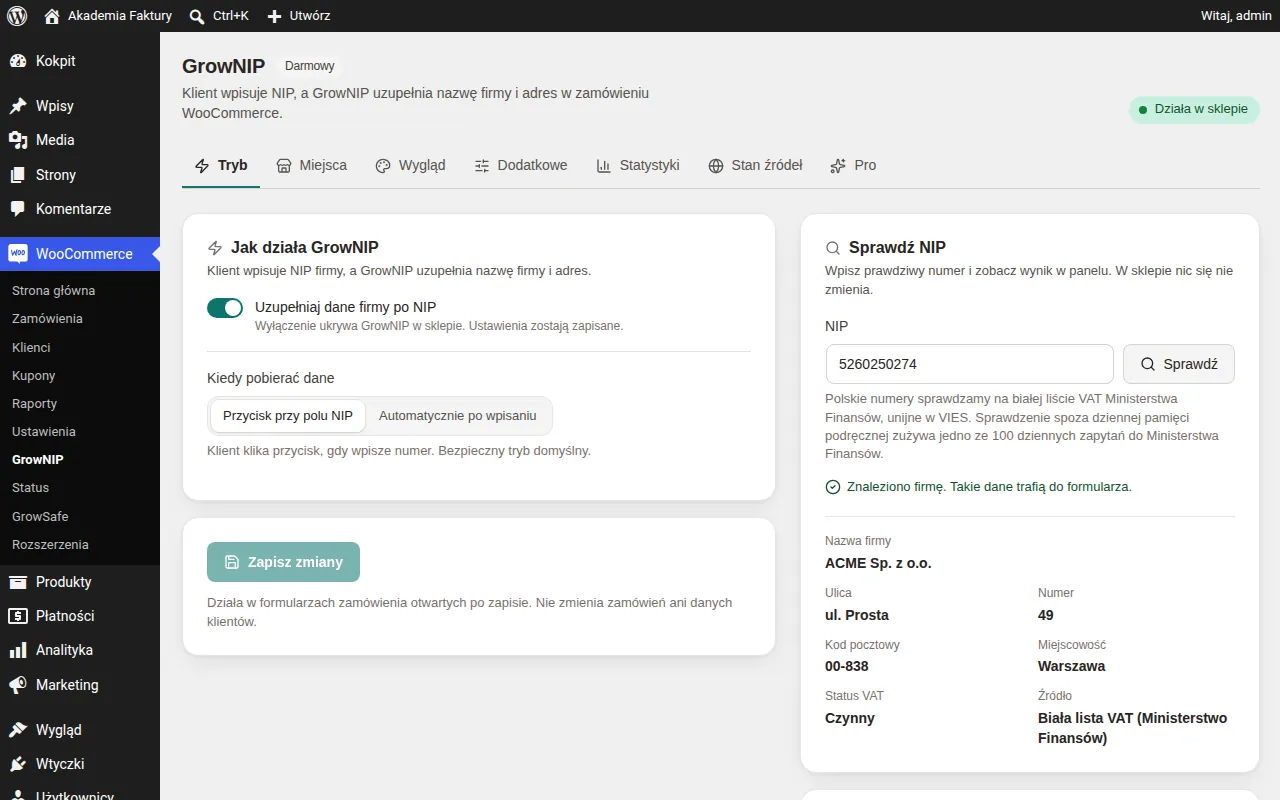This screenshot has height=800, width=1280.
Task: Open Kupony submenu item
Action: tap(33, 375)
